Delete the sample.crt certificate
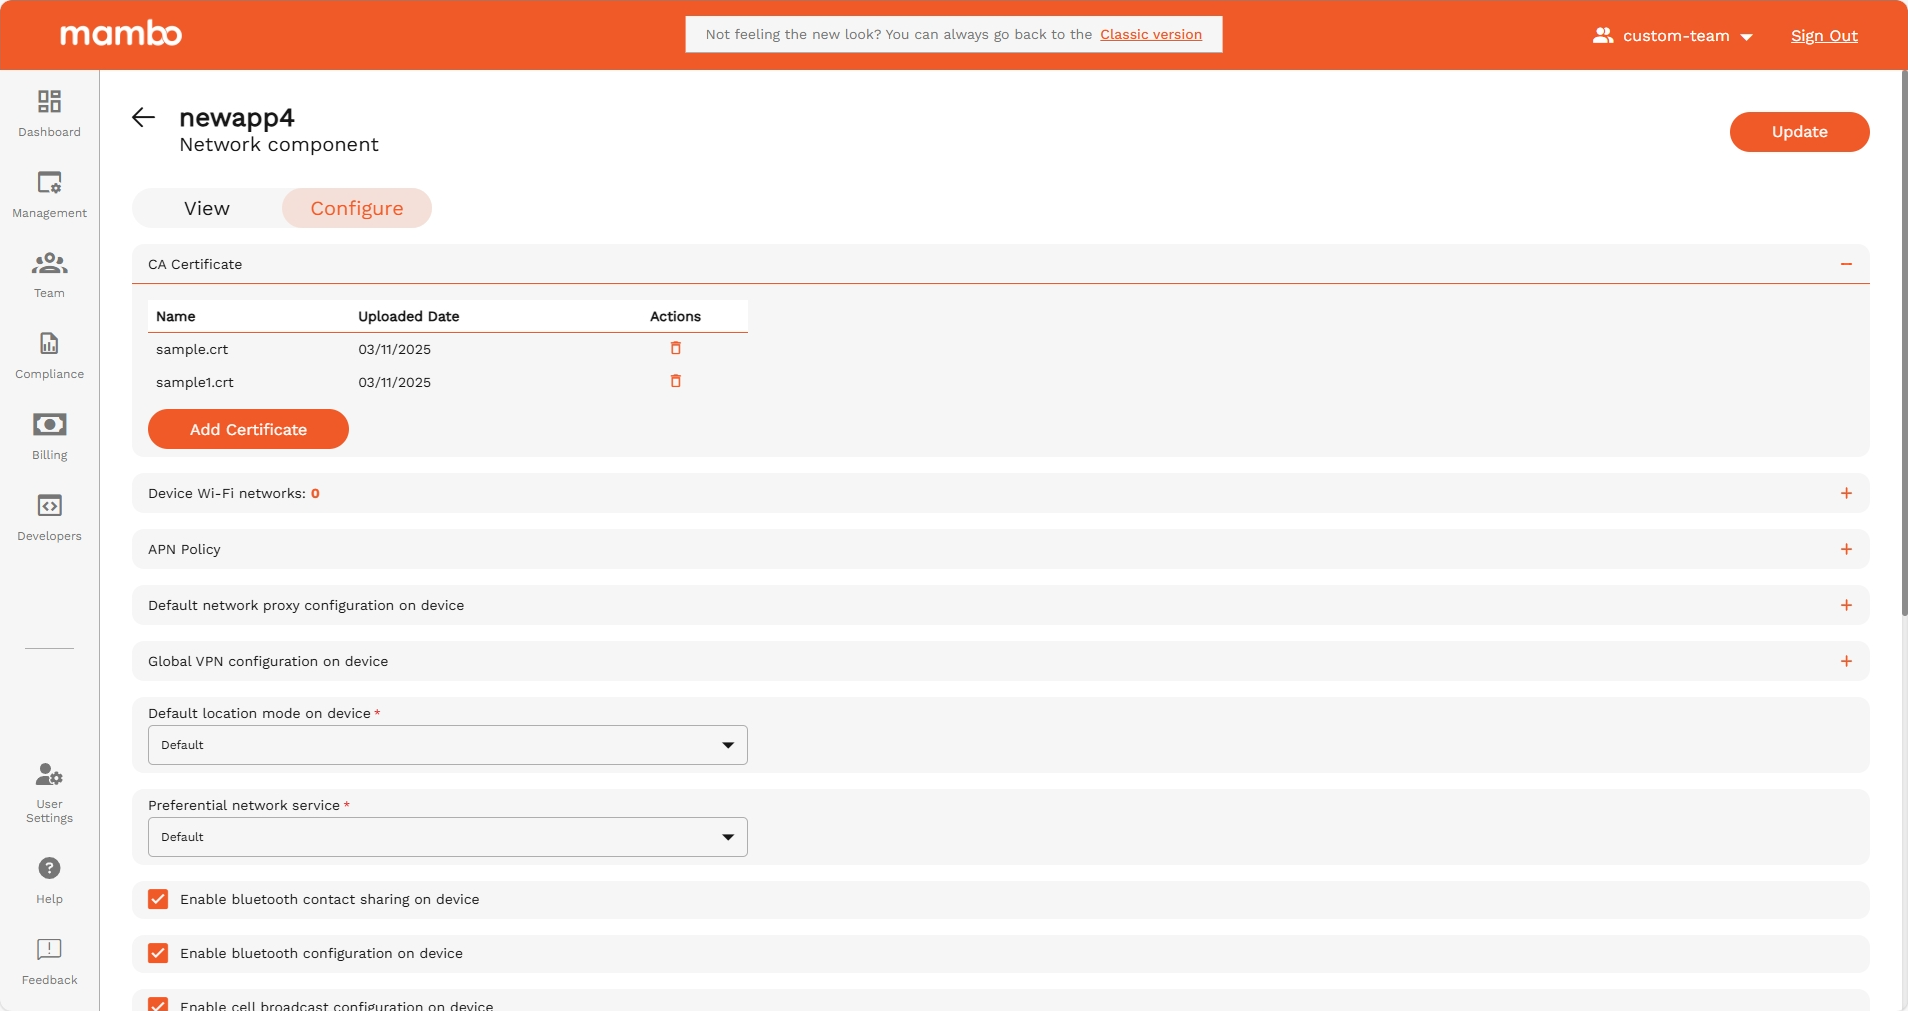This screenshot has width=1908, height=1011. (x=675, y=348)
